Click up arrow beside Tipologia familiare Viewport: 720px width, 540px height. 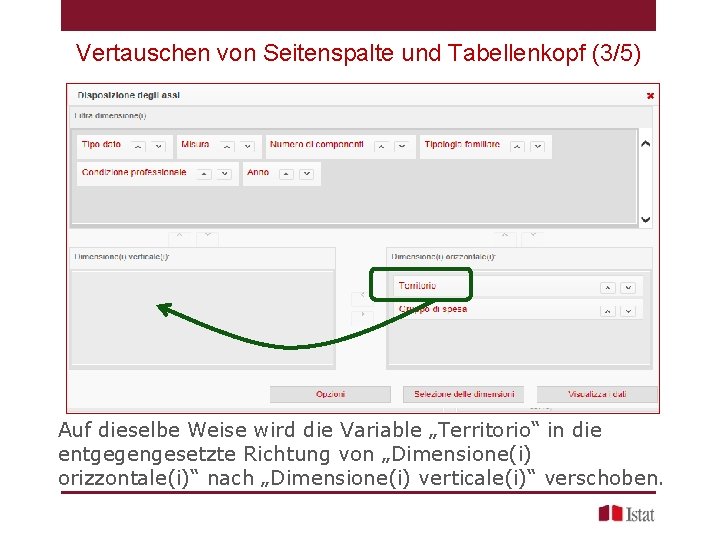[517, 146]
